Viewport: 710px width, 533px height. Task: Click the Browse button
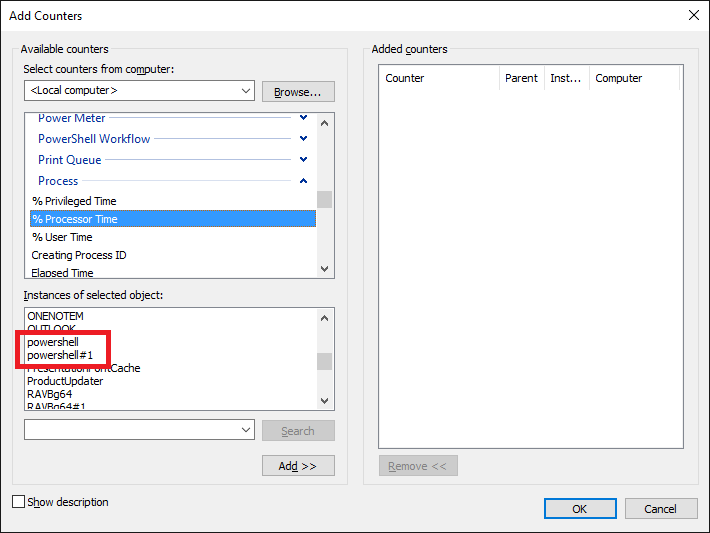298,92
